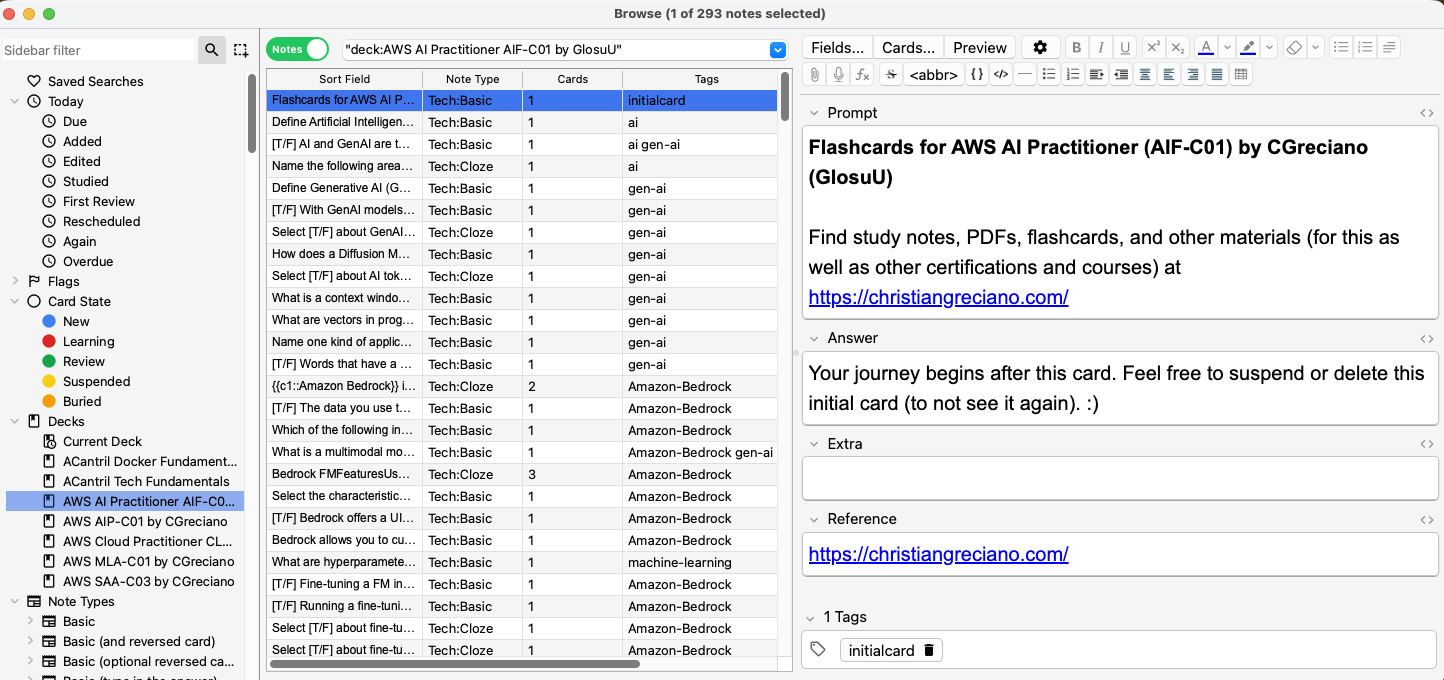Click the Note Type column header
1444x680 pixels.
click(x=472, y=79)
